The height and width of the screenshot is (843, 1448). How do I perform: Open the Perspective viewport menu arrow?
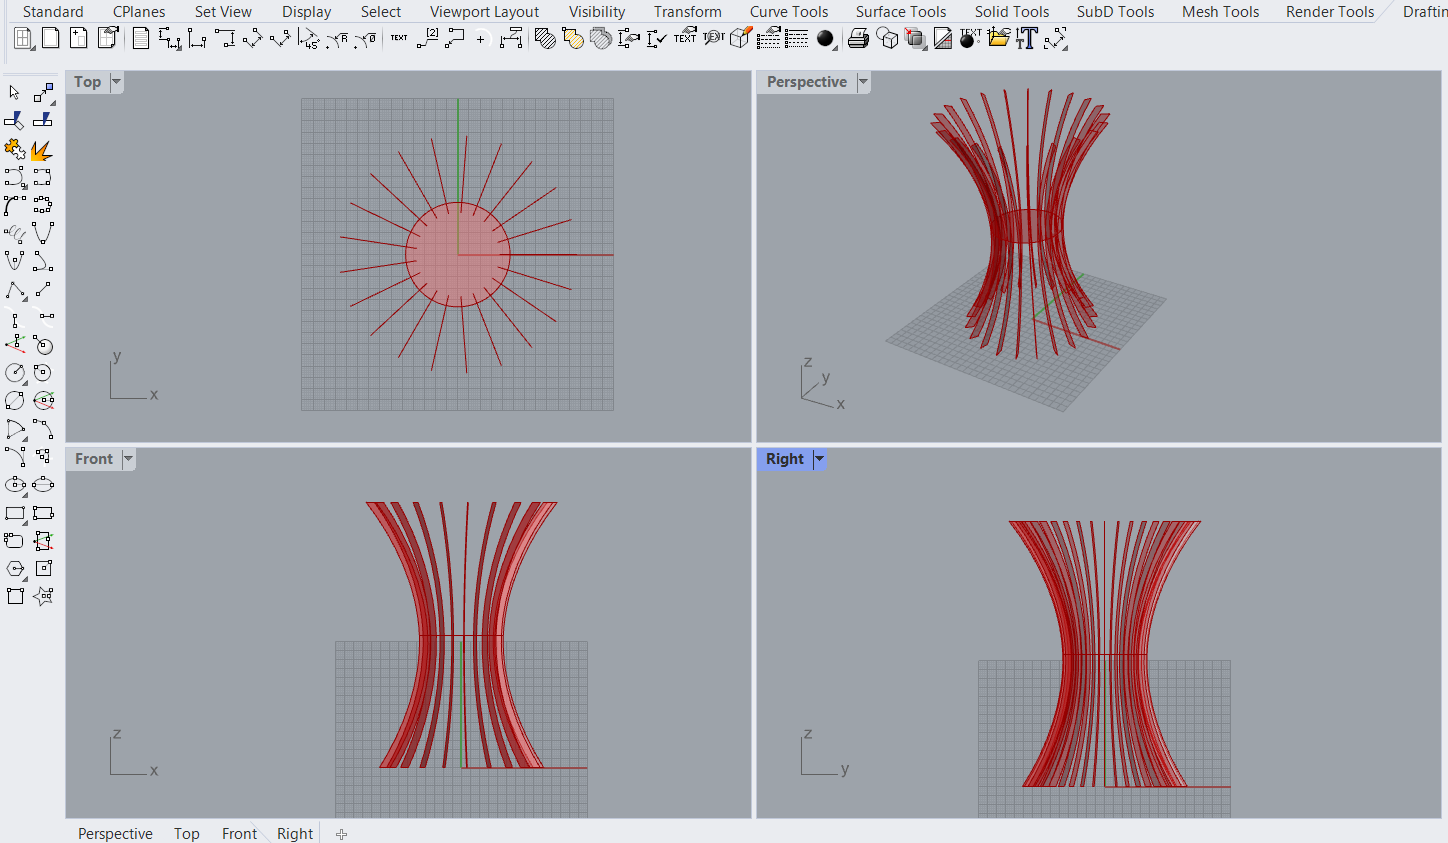point(863,82)
